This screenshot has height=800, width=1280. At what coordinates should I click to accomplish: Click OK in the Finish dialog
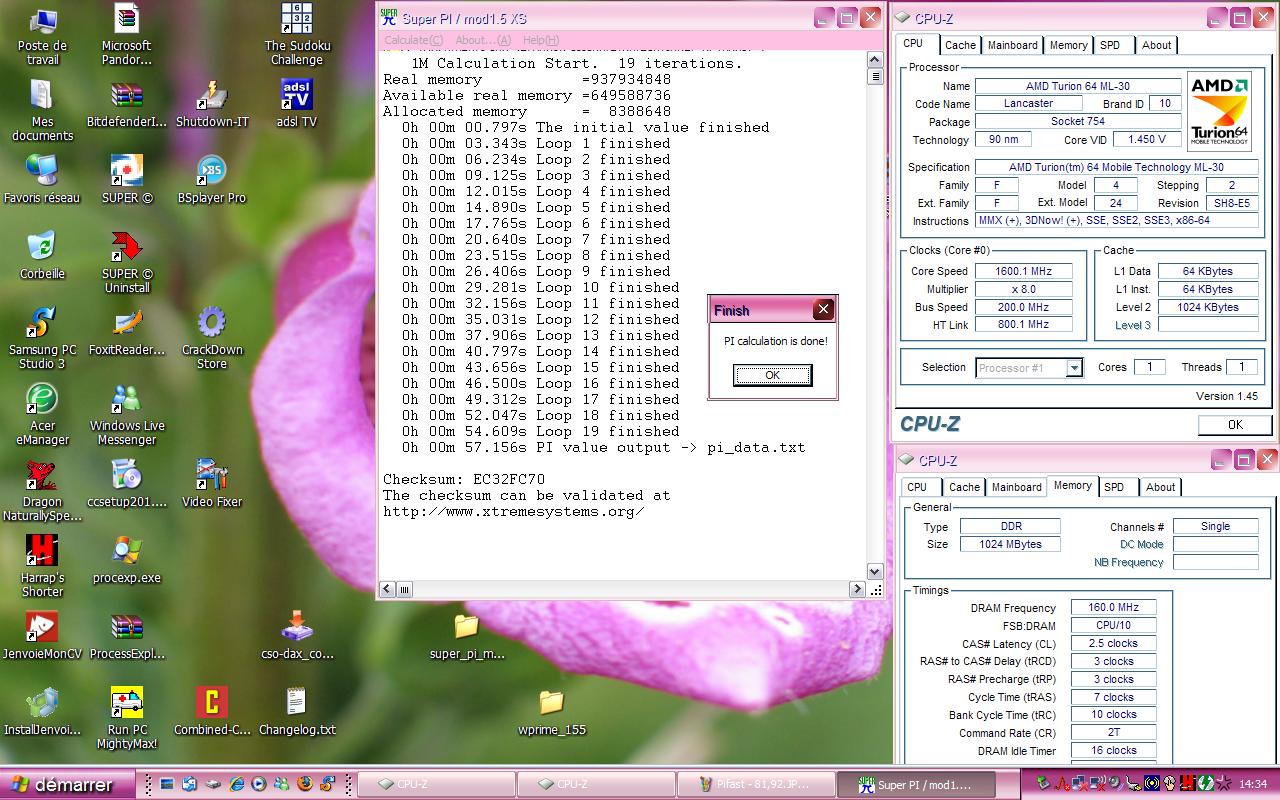pyautogui.click(x=772, y=375)
